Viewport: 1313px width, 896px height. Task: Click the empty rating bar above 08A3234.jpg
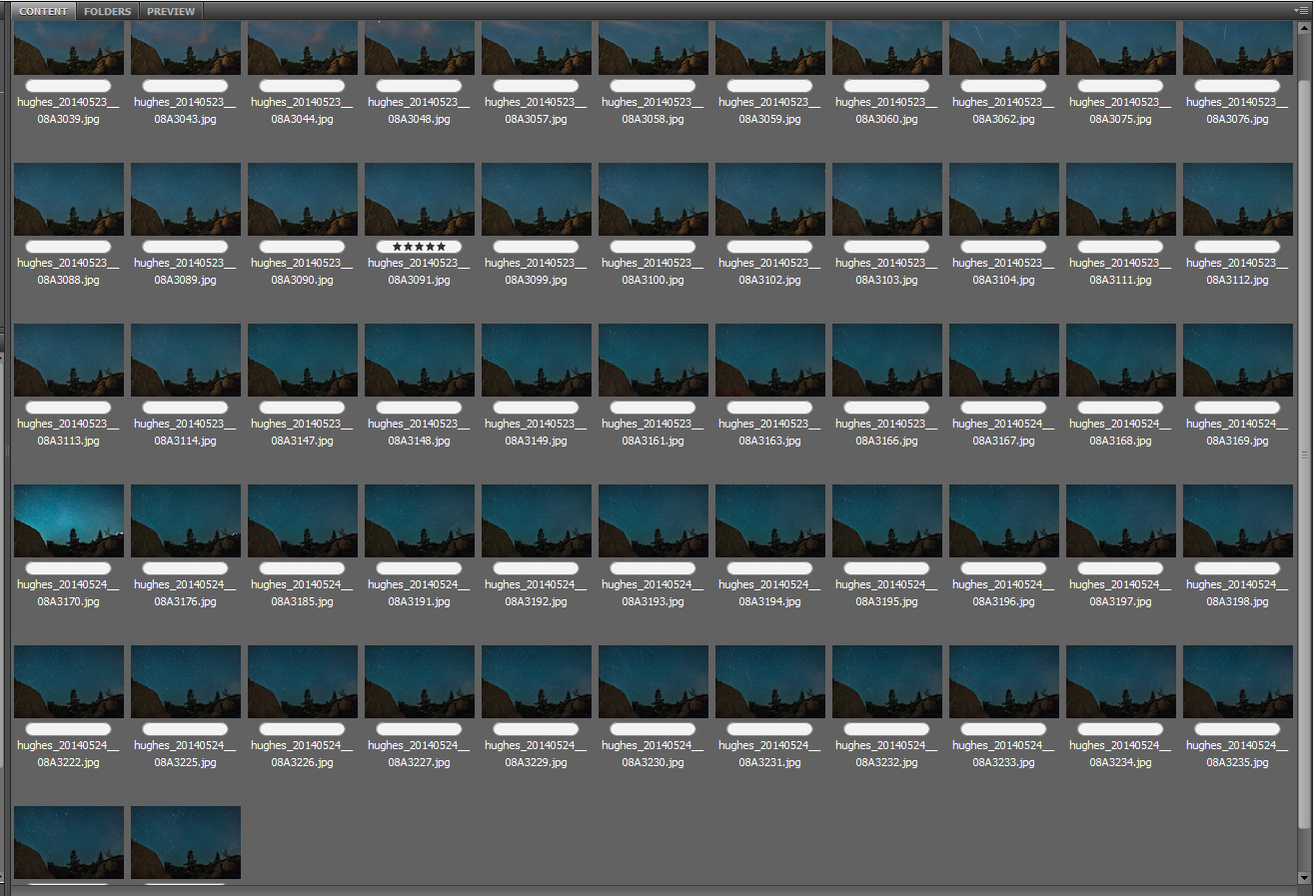point(1121,729)
